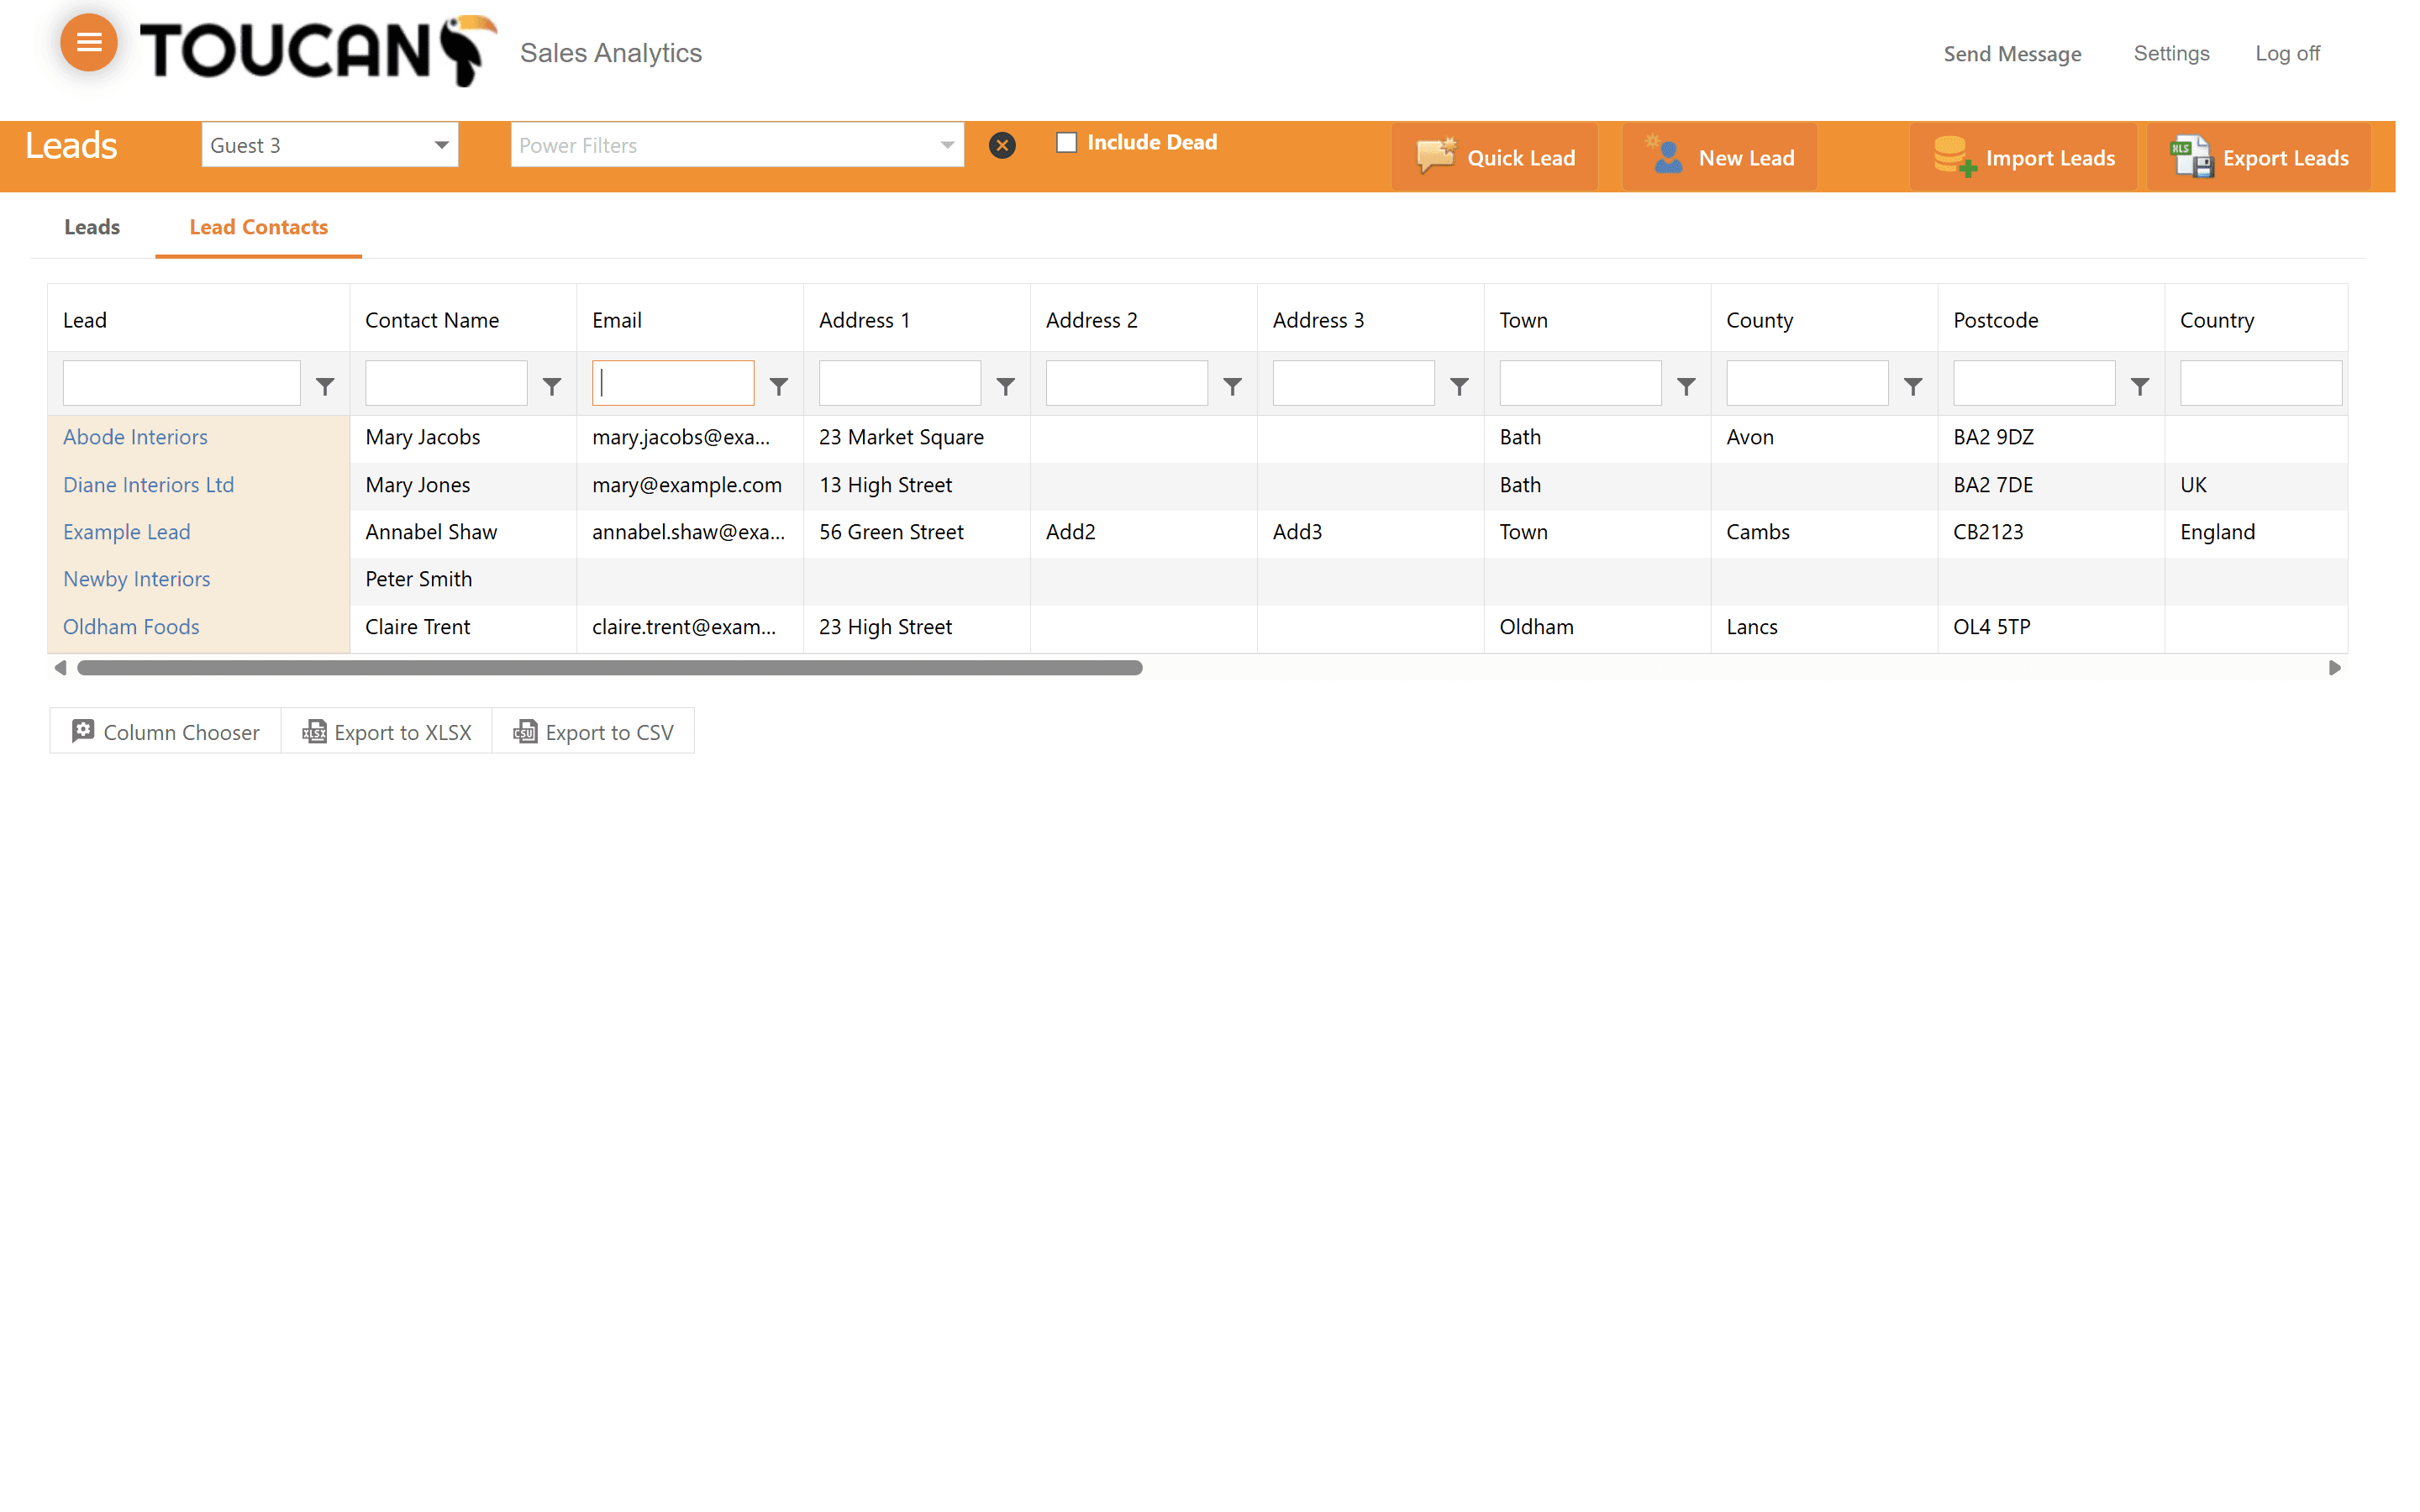
Task: Click the Lead column filter funnel icon
Action: pos(325,385)
